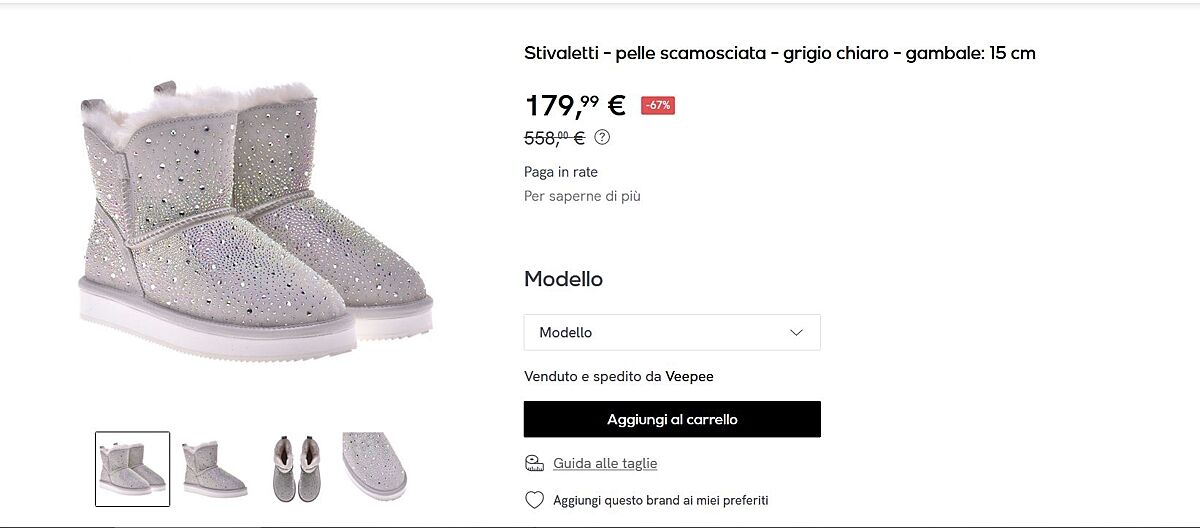Select the first boots pair thumbnail
The width and height of the screenshot is (1200, 528).
coord(132,468)
